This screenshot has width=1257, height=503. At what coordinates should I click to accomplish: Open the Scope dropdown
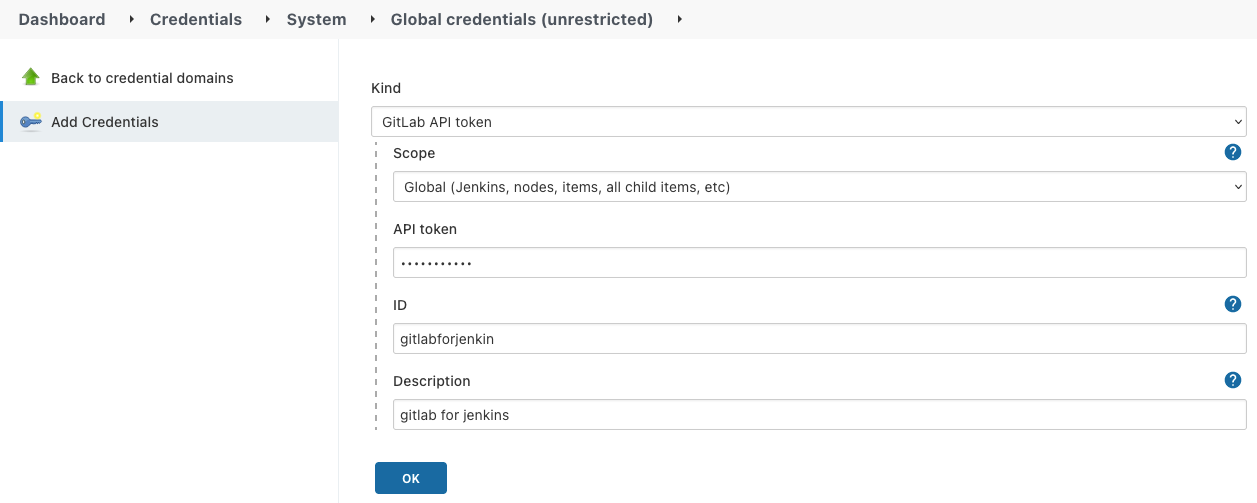click(x=819, y=187)
